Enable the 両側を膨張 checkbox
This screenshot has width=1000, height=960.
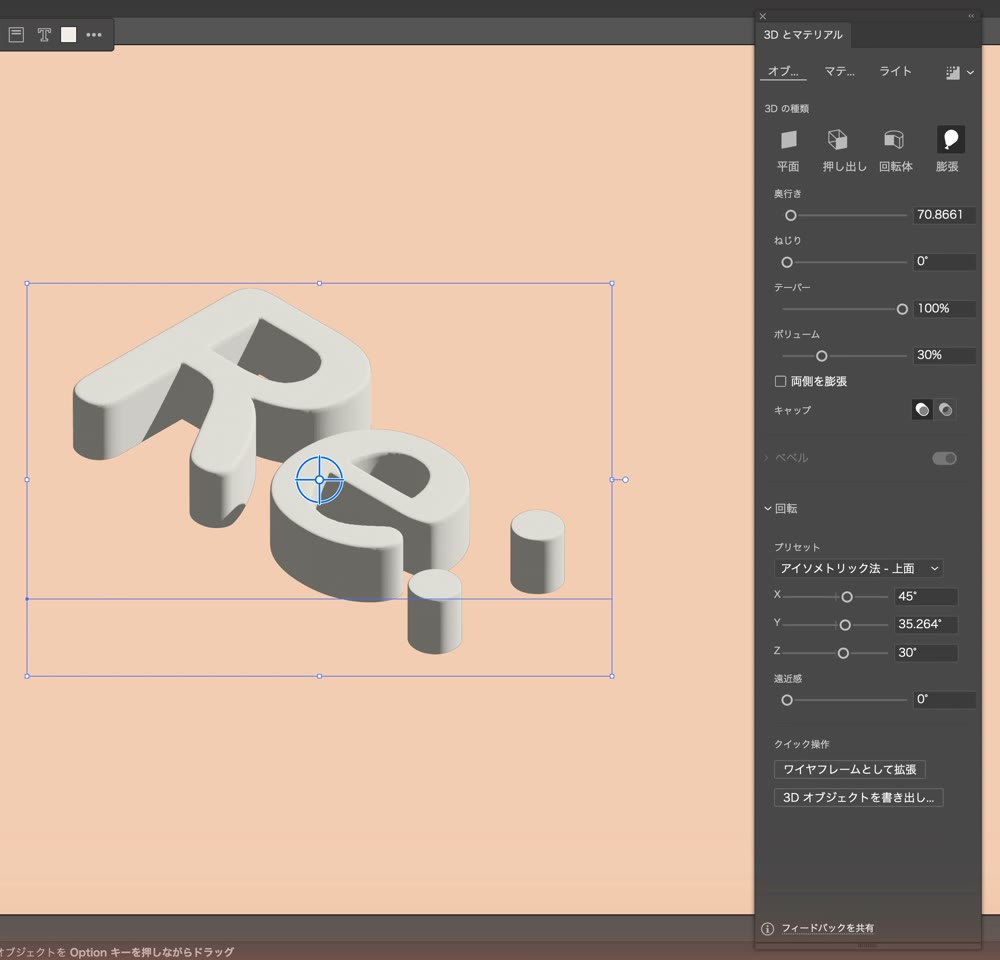(x=780, y=381)
